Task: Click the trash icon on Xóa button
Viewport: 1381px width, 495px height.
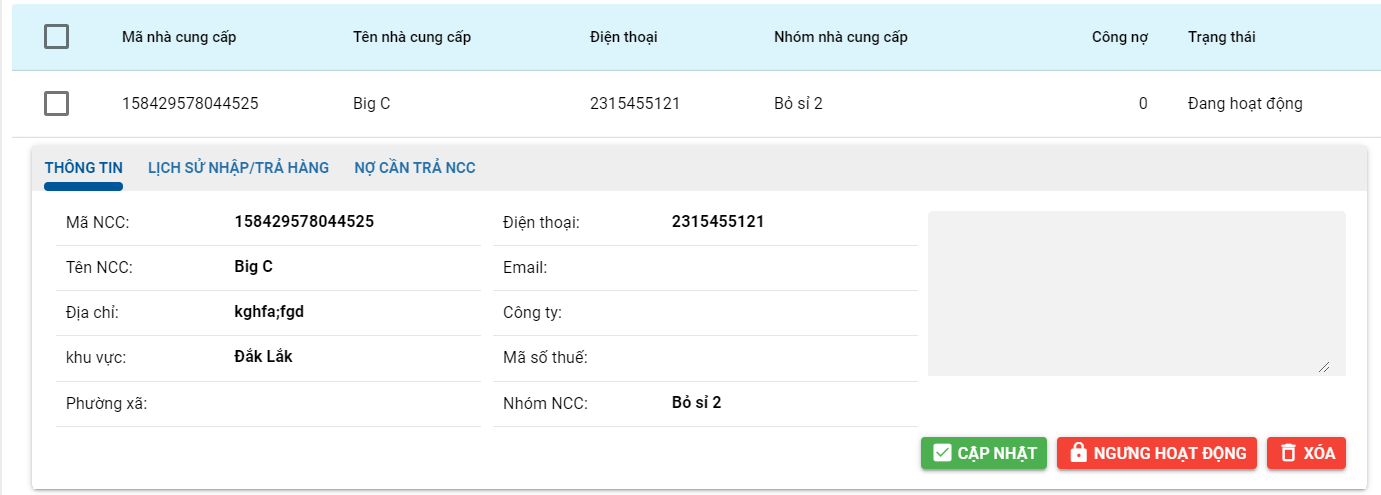Action: tap(1288, 453)
